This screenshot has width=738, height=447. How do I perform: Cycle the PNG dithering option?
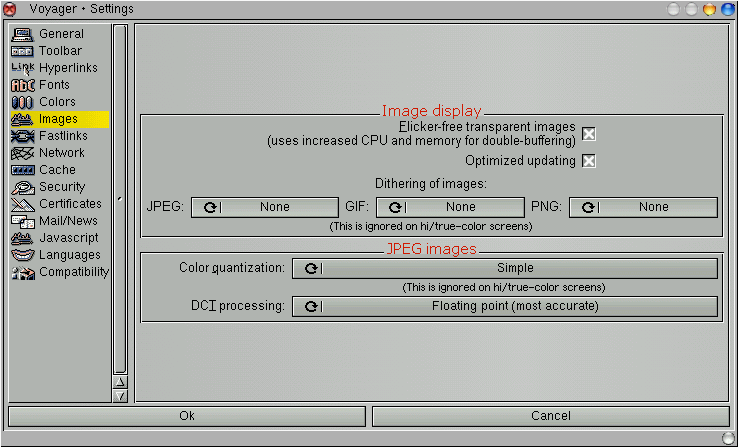[x=643, y=207]
